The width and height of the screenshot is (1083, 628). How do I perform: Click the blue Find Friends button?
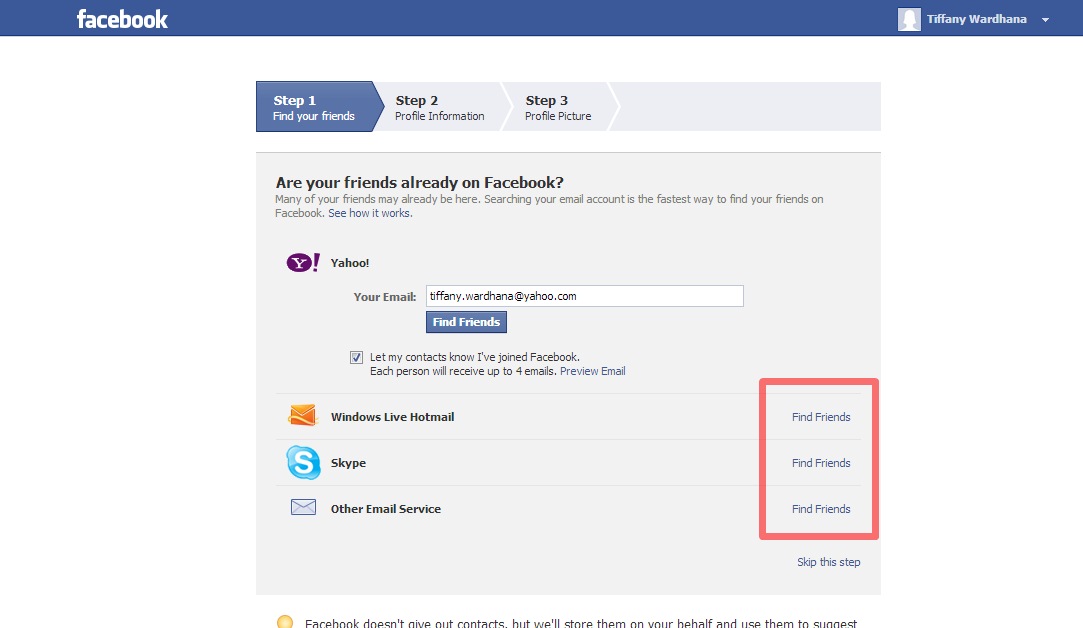(x=466, y=322)
